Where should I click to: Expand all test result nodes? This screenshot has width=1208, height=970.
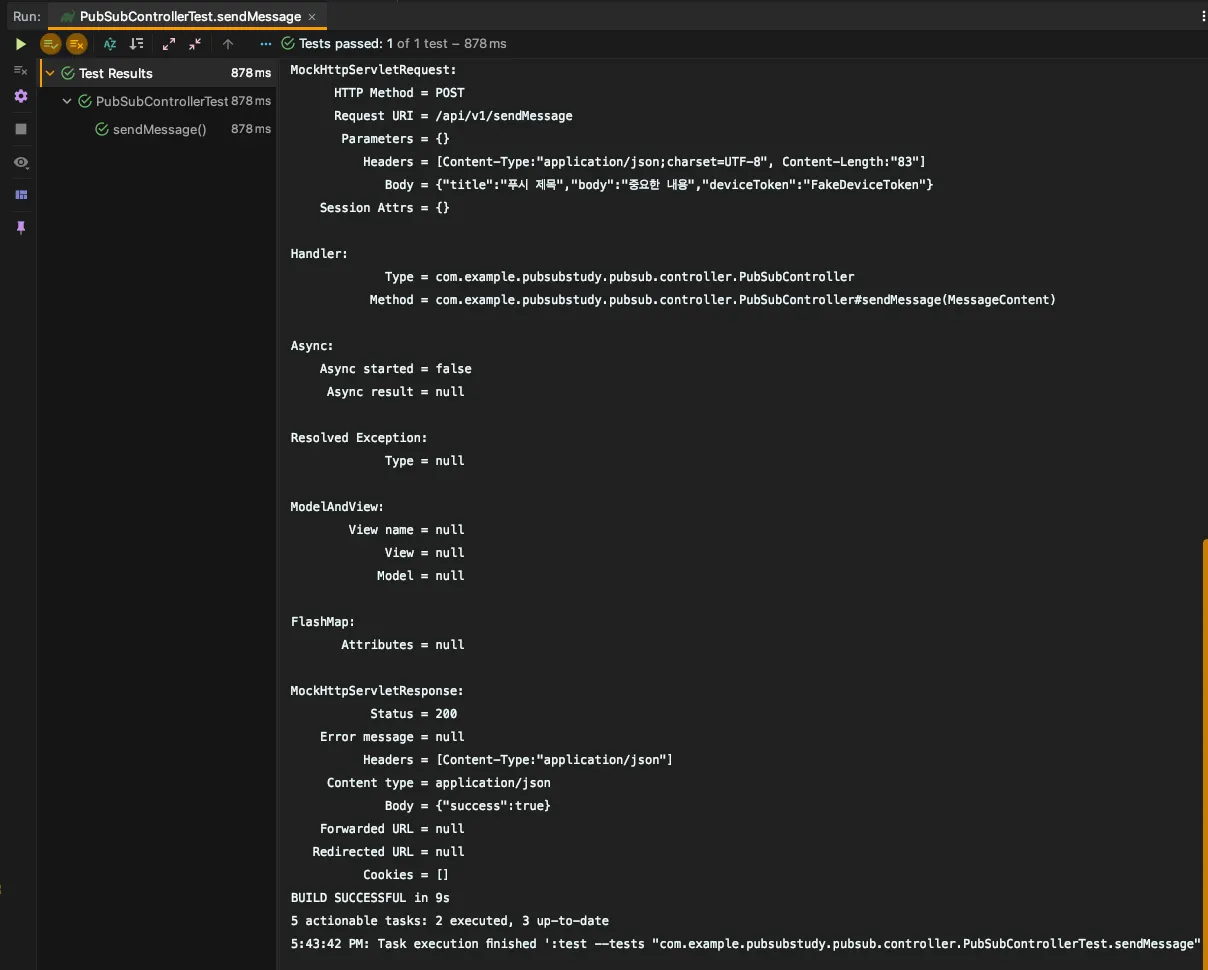[168, 44]
